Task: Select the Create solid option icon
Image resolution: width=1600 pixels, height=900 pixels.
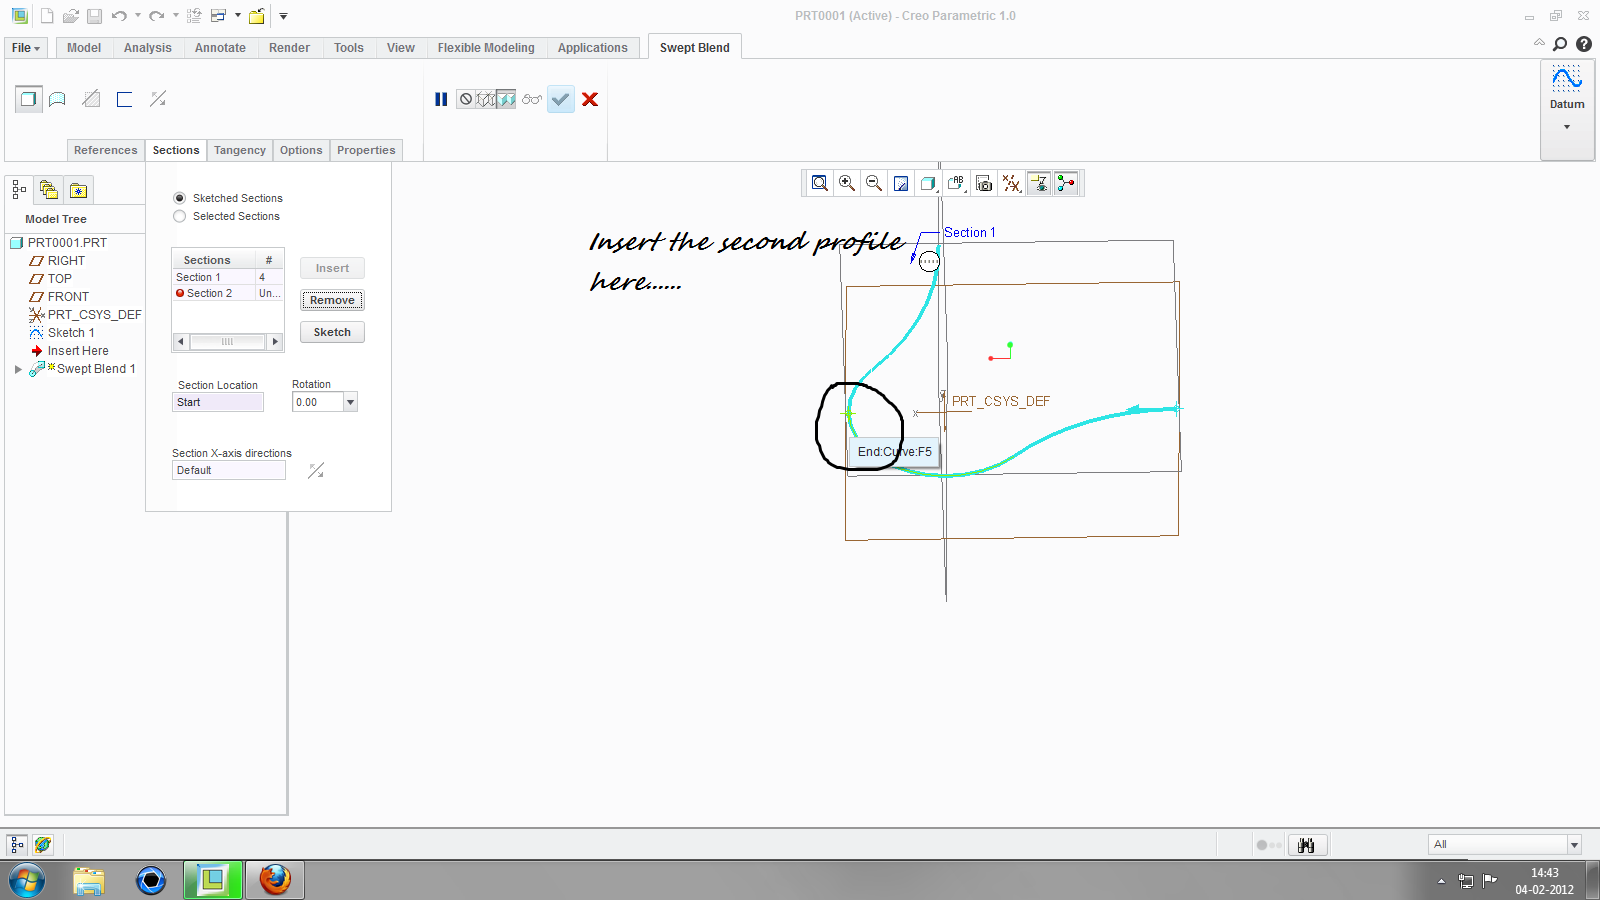Action: point(29,99)
